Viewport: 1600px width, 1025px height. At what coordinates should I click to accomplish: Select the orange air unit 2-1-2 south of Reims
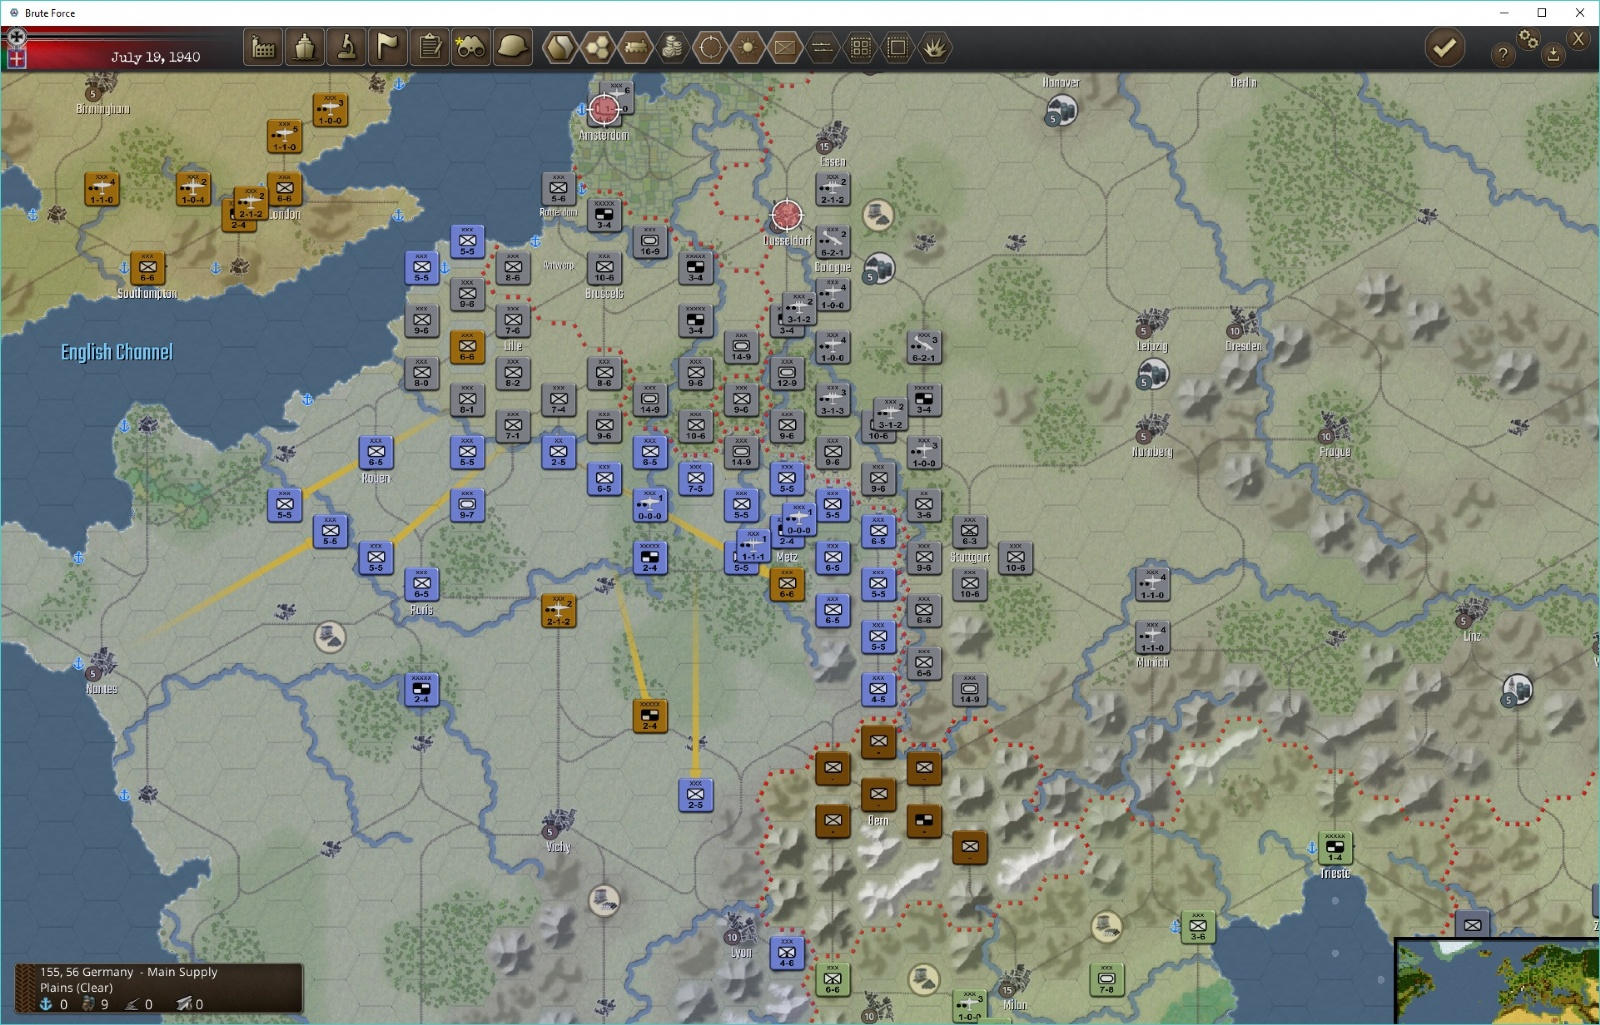coord(558,611)
